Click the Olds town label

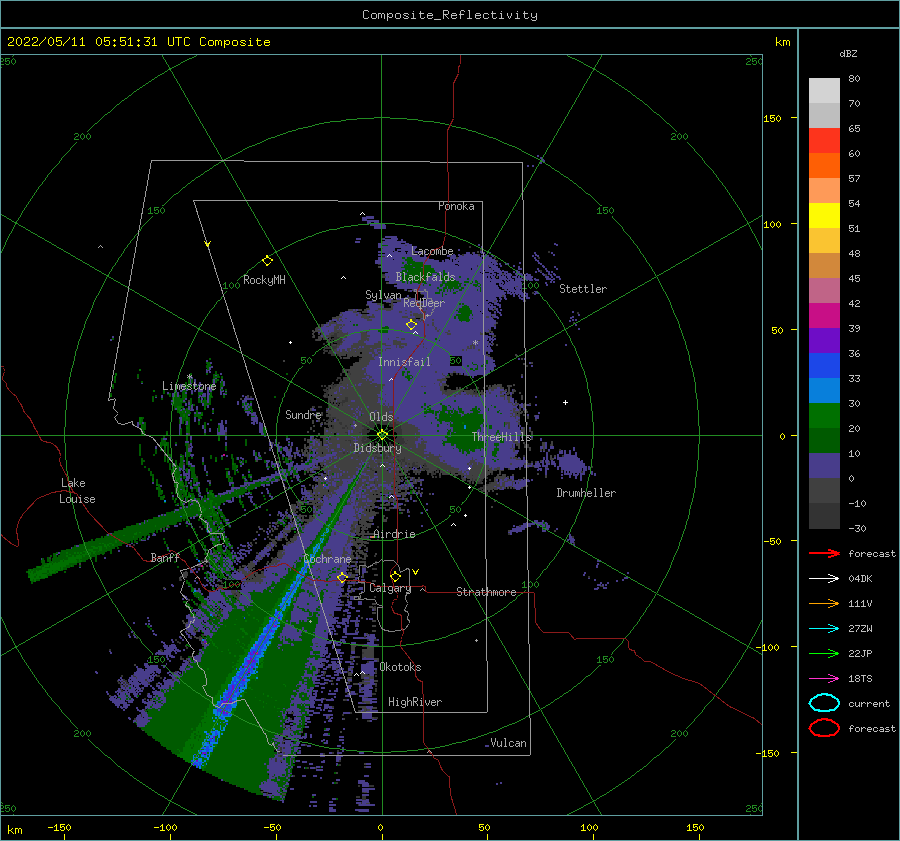click(x=381, y=417)
